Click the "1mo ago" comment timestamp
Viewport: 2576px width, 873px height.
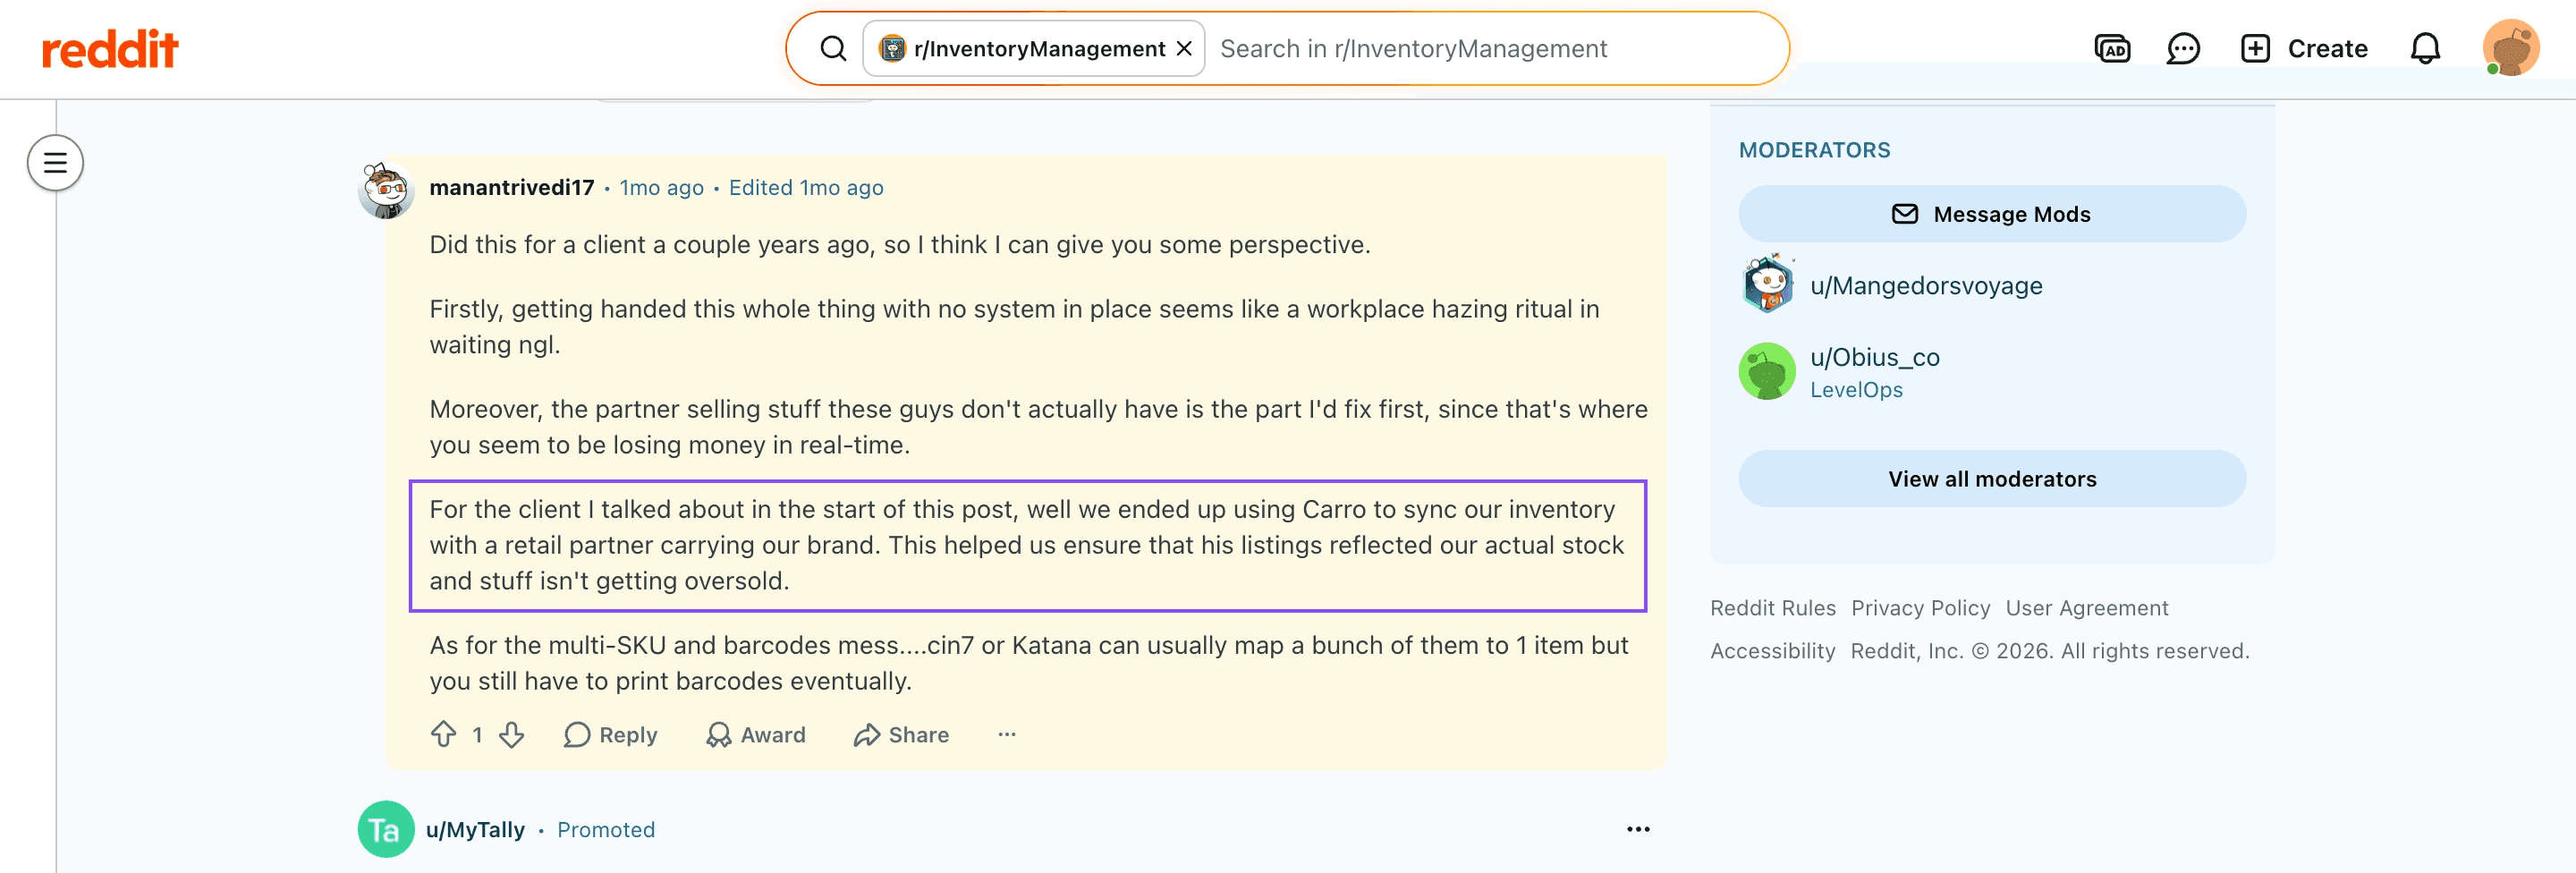pyautogui.click(x=662, y=188)
